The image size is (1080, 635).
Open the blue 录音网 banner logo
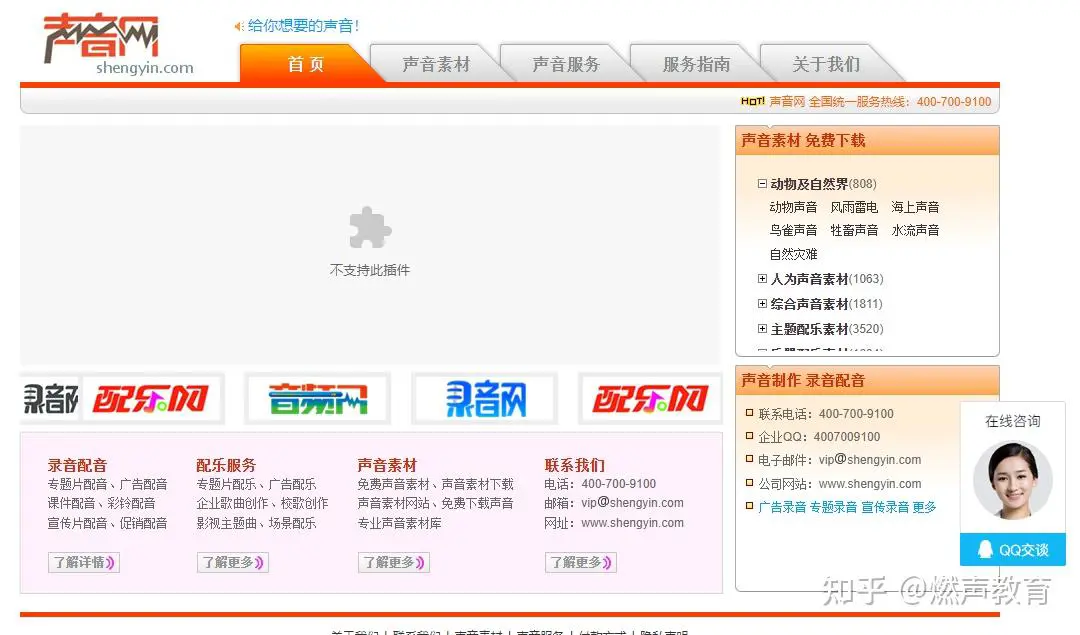tap(485, 399)
